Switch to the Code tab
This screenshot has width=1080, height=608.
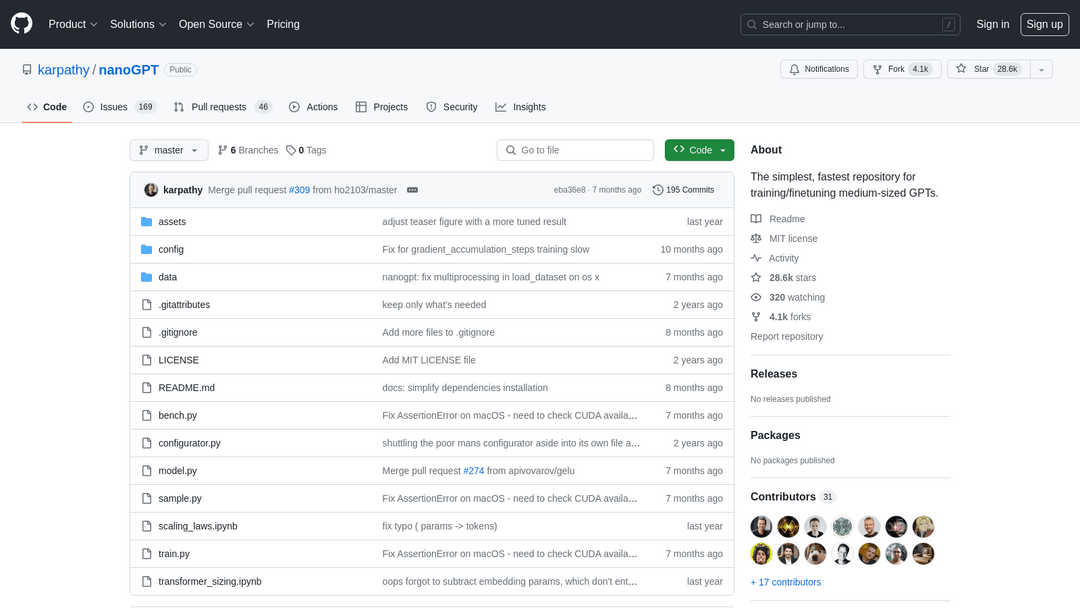pyautogui.click(x=47, y=107)
